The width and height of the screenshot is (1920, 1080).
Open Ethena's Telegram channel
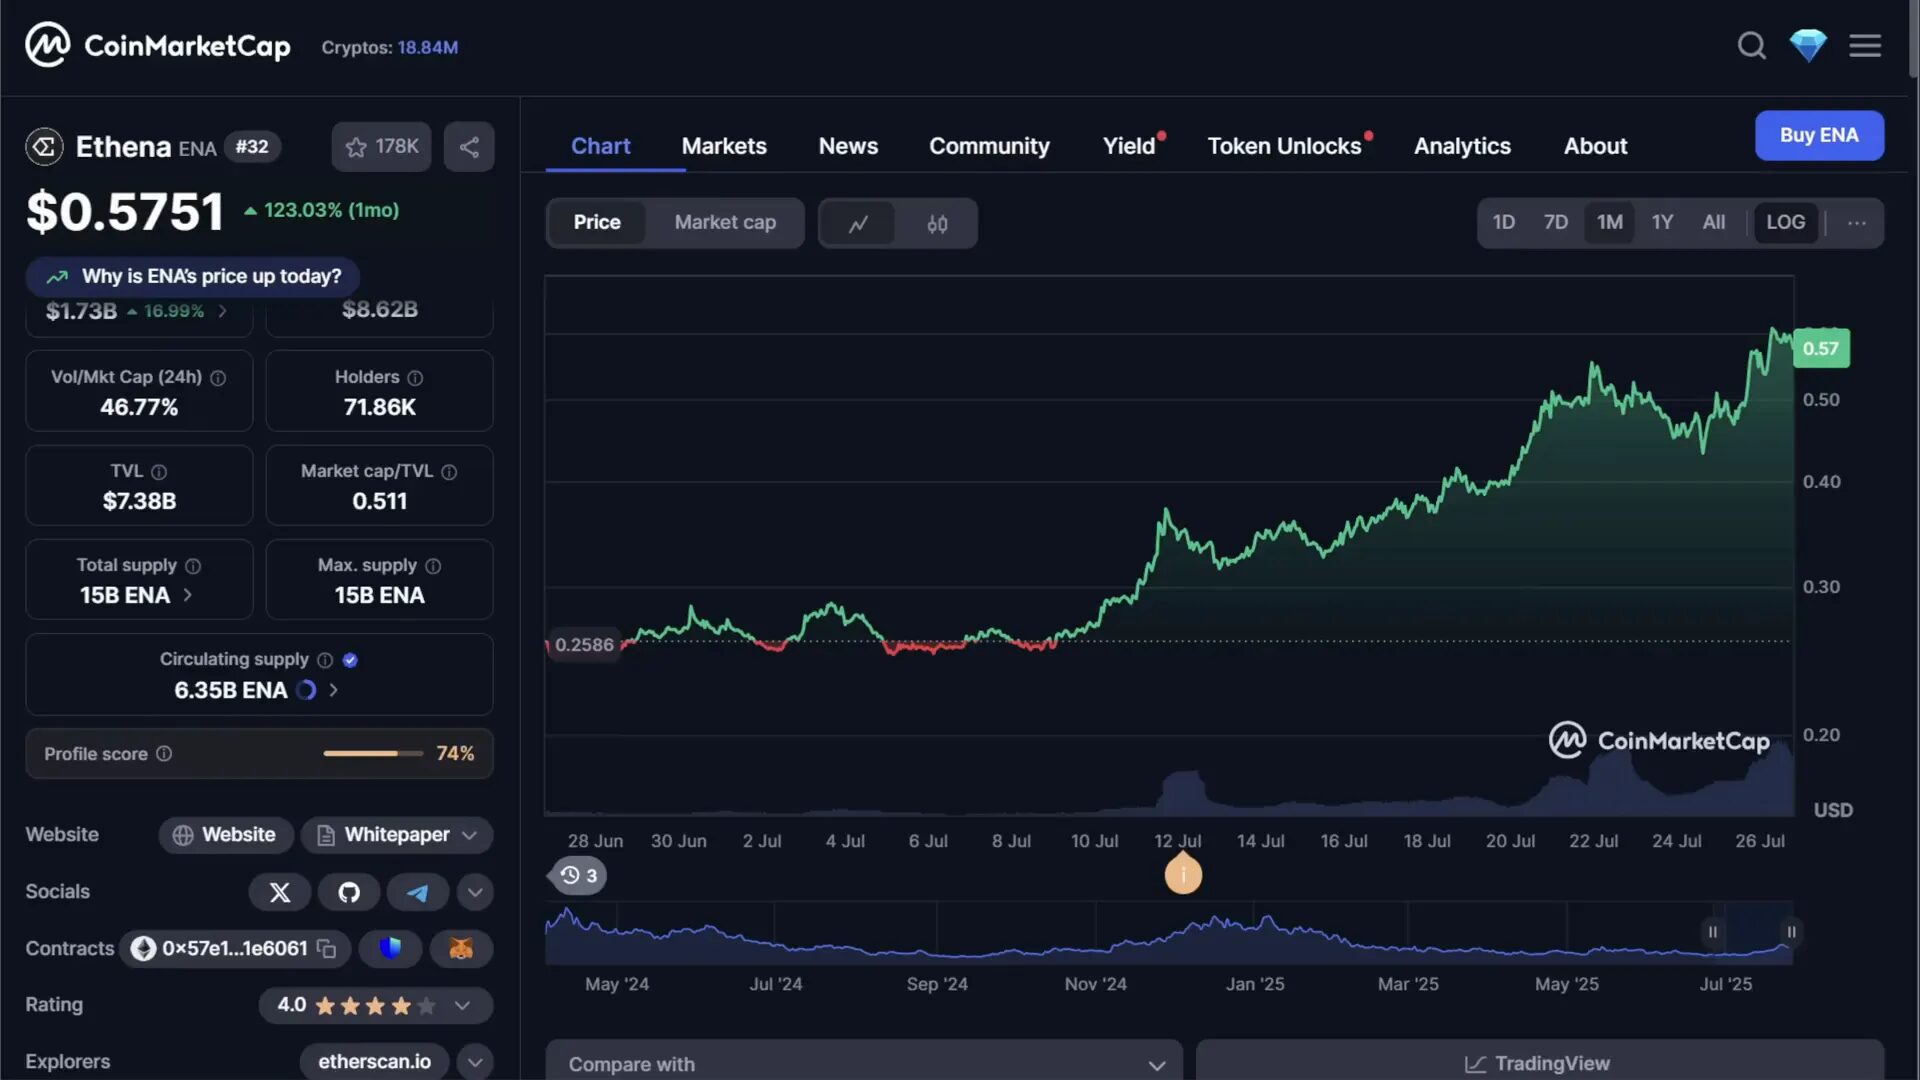(417, 892)
